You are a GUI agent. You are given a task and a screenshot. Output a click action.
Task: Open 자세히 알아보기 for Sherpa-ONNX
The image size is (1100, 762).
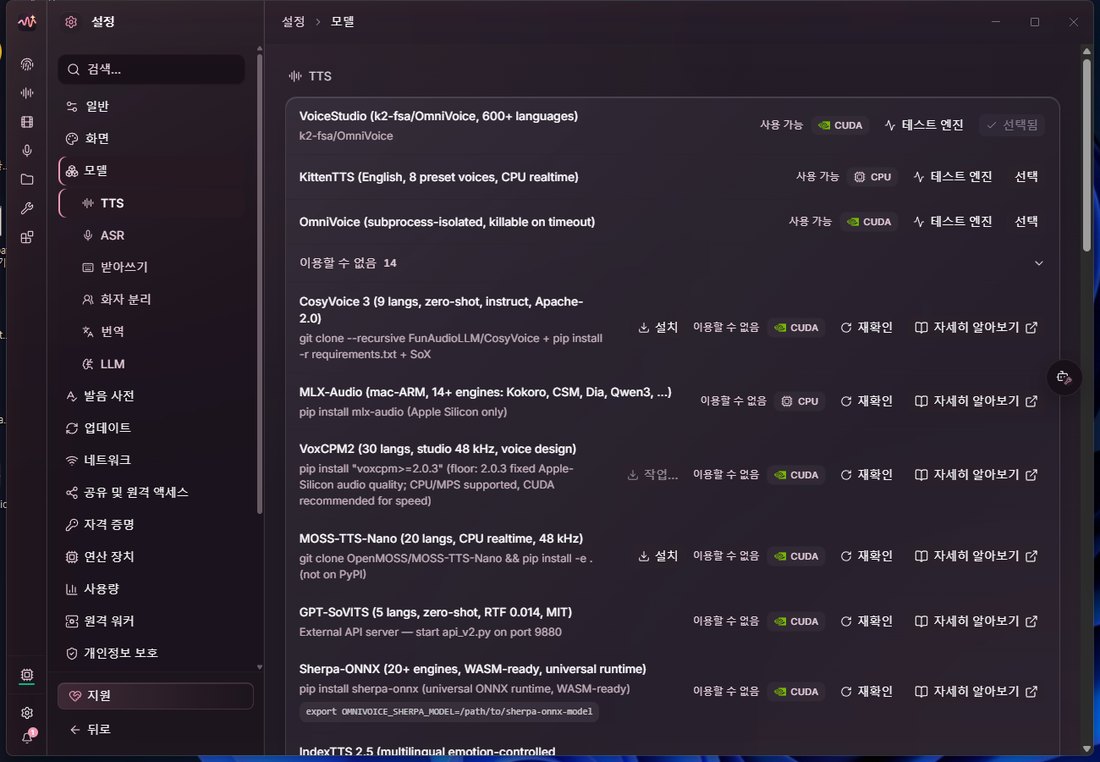(x=976, y=691)
